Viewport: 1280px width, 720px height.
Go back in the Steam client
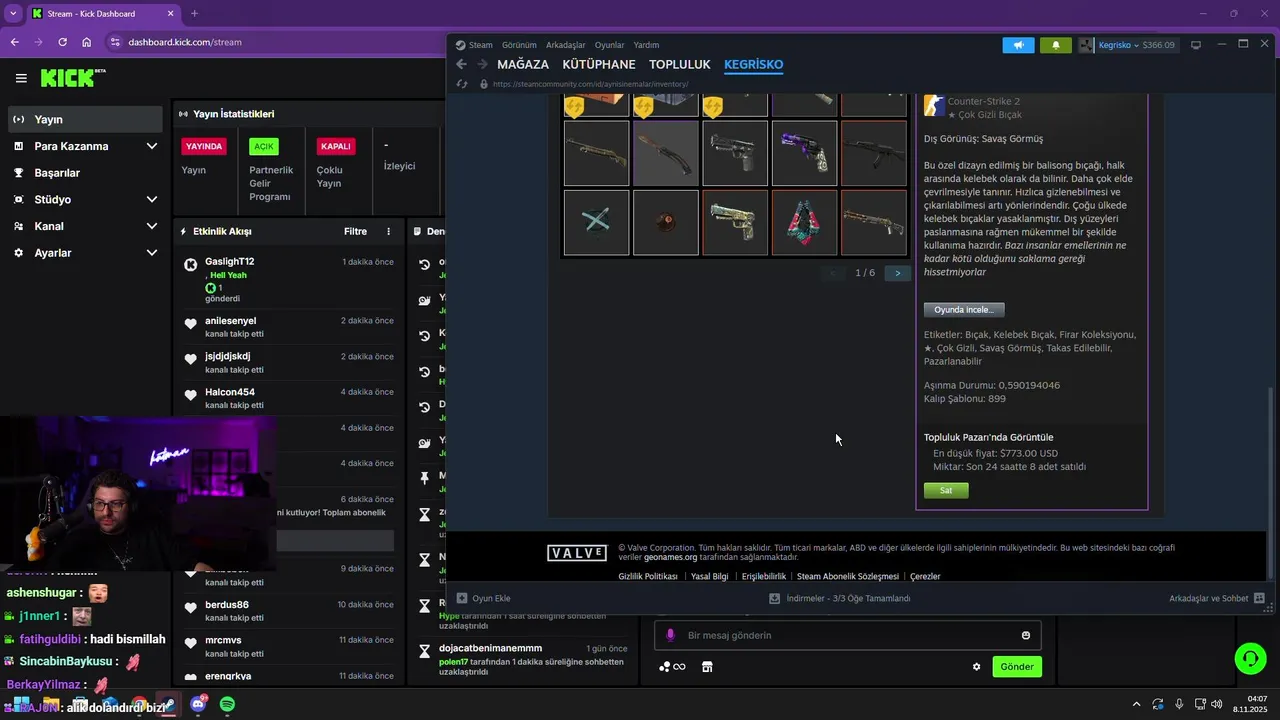pyautogui.click(x=461, y=64)
